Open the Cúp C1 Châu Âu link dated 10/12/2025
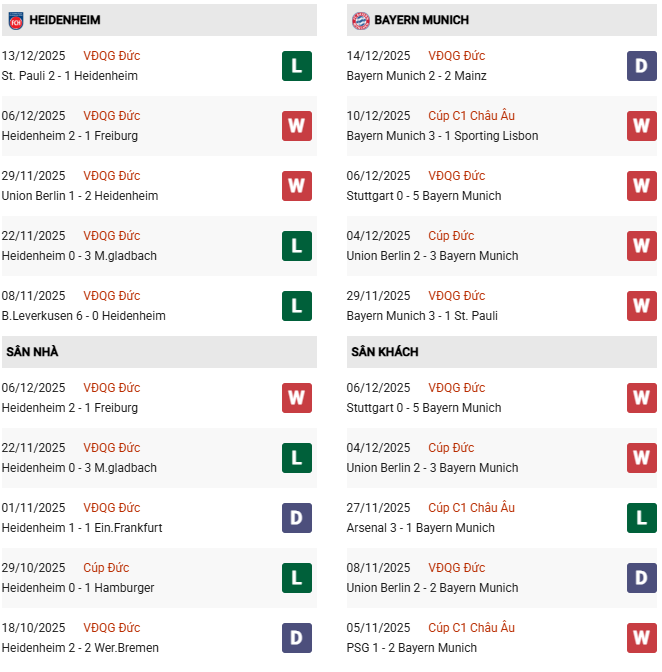This screenshot has width=662, height=672. pyautogui.click(x=471, y=116)
